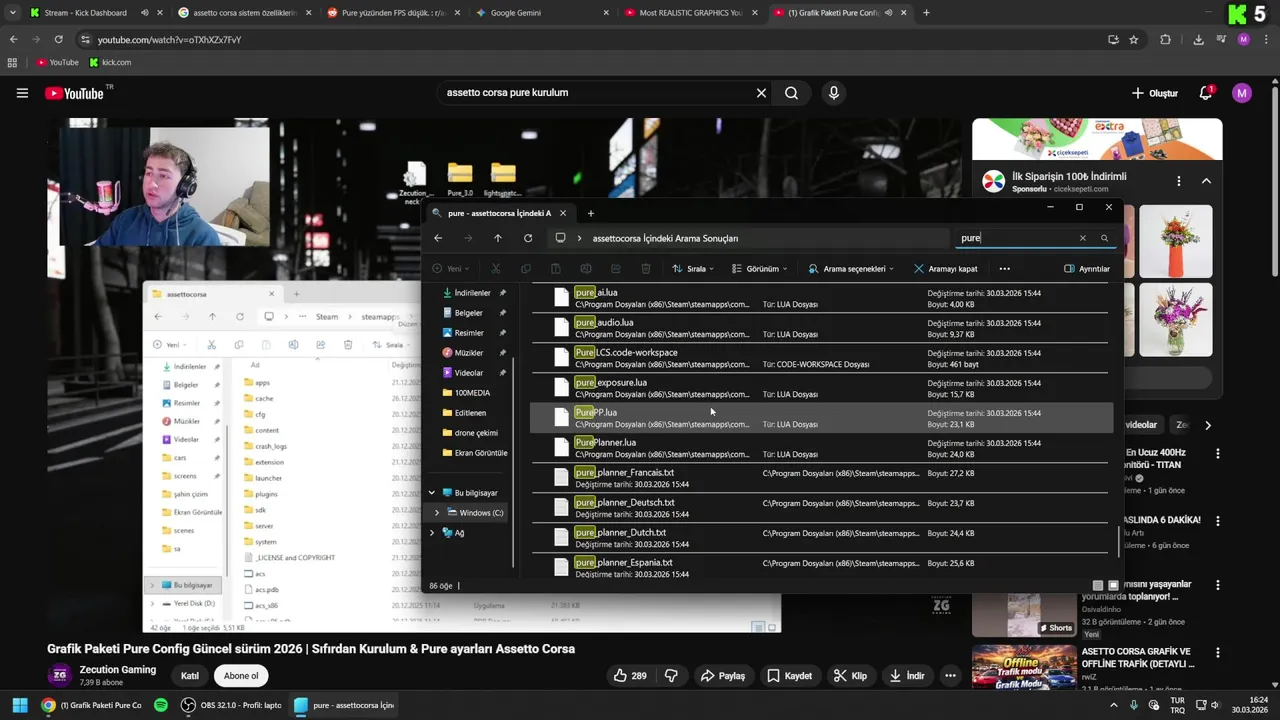Click the address bar showing Arama Sonuçları
This screenshot has height=720, width=1280.
[747, 238]
